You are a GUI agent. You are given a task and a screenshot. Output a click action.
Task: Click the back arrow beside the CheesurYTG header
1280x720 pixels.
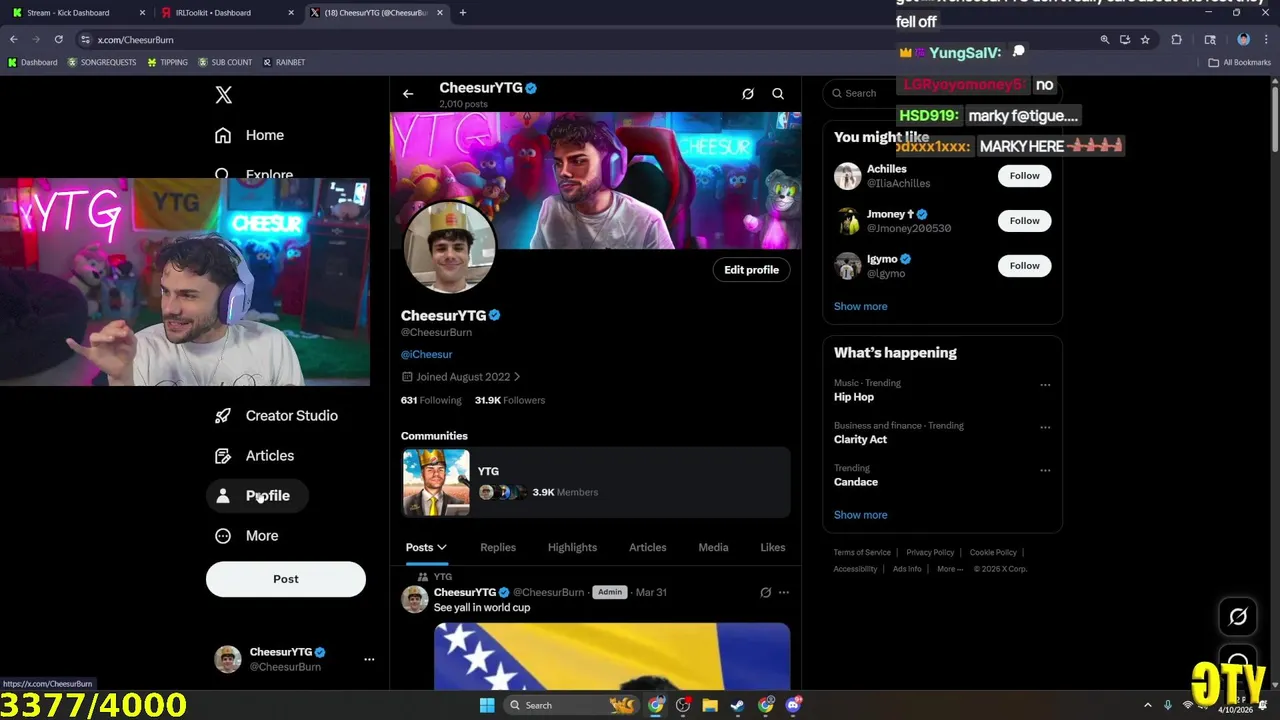point(408,94)
